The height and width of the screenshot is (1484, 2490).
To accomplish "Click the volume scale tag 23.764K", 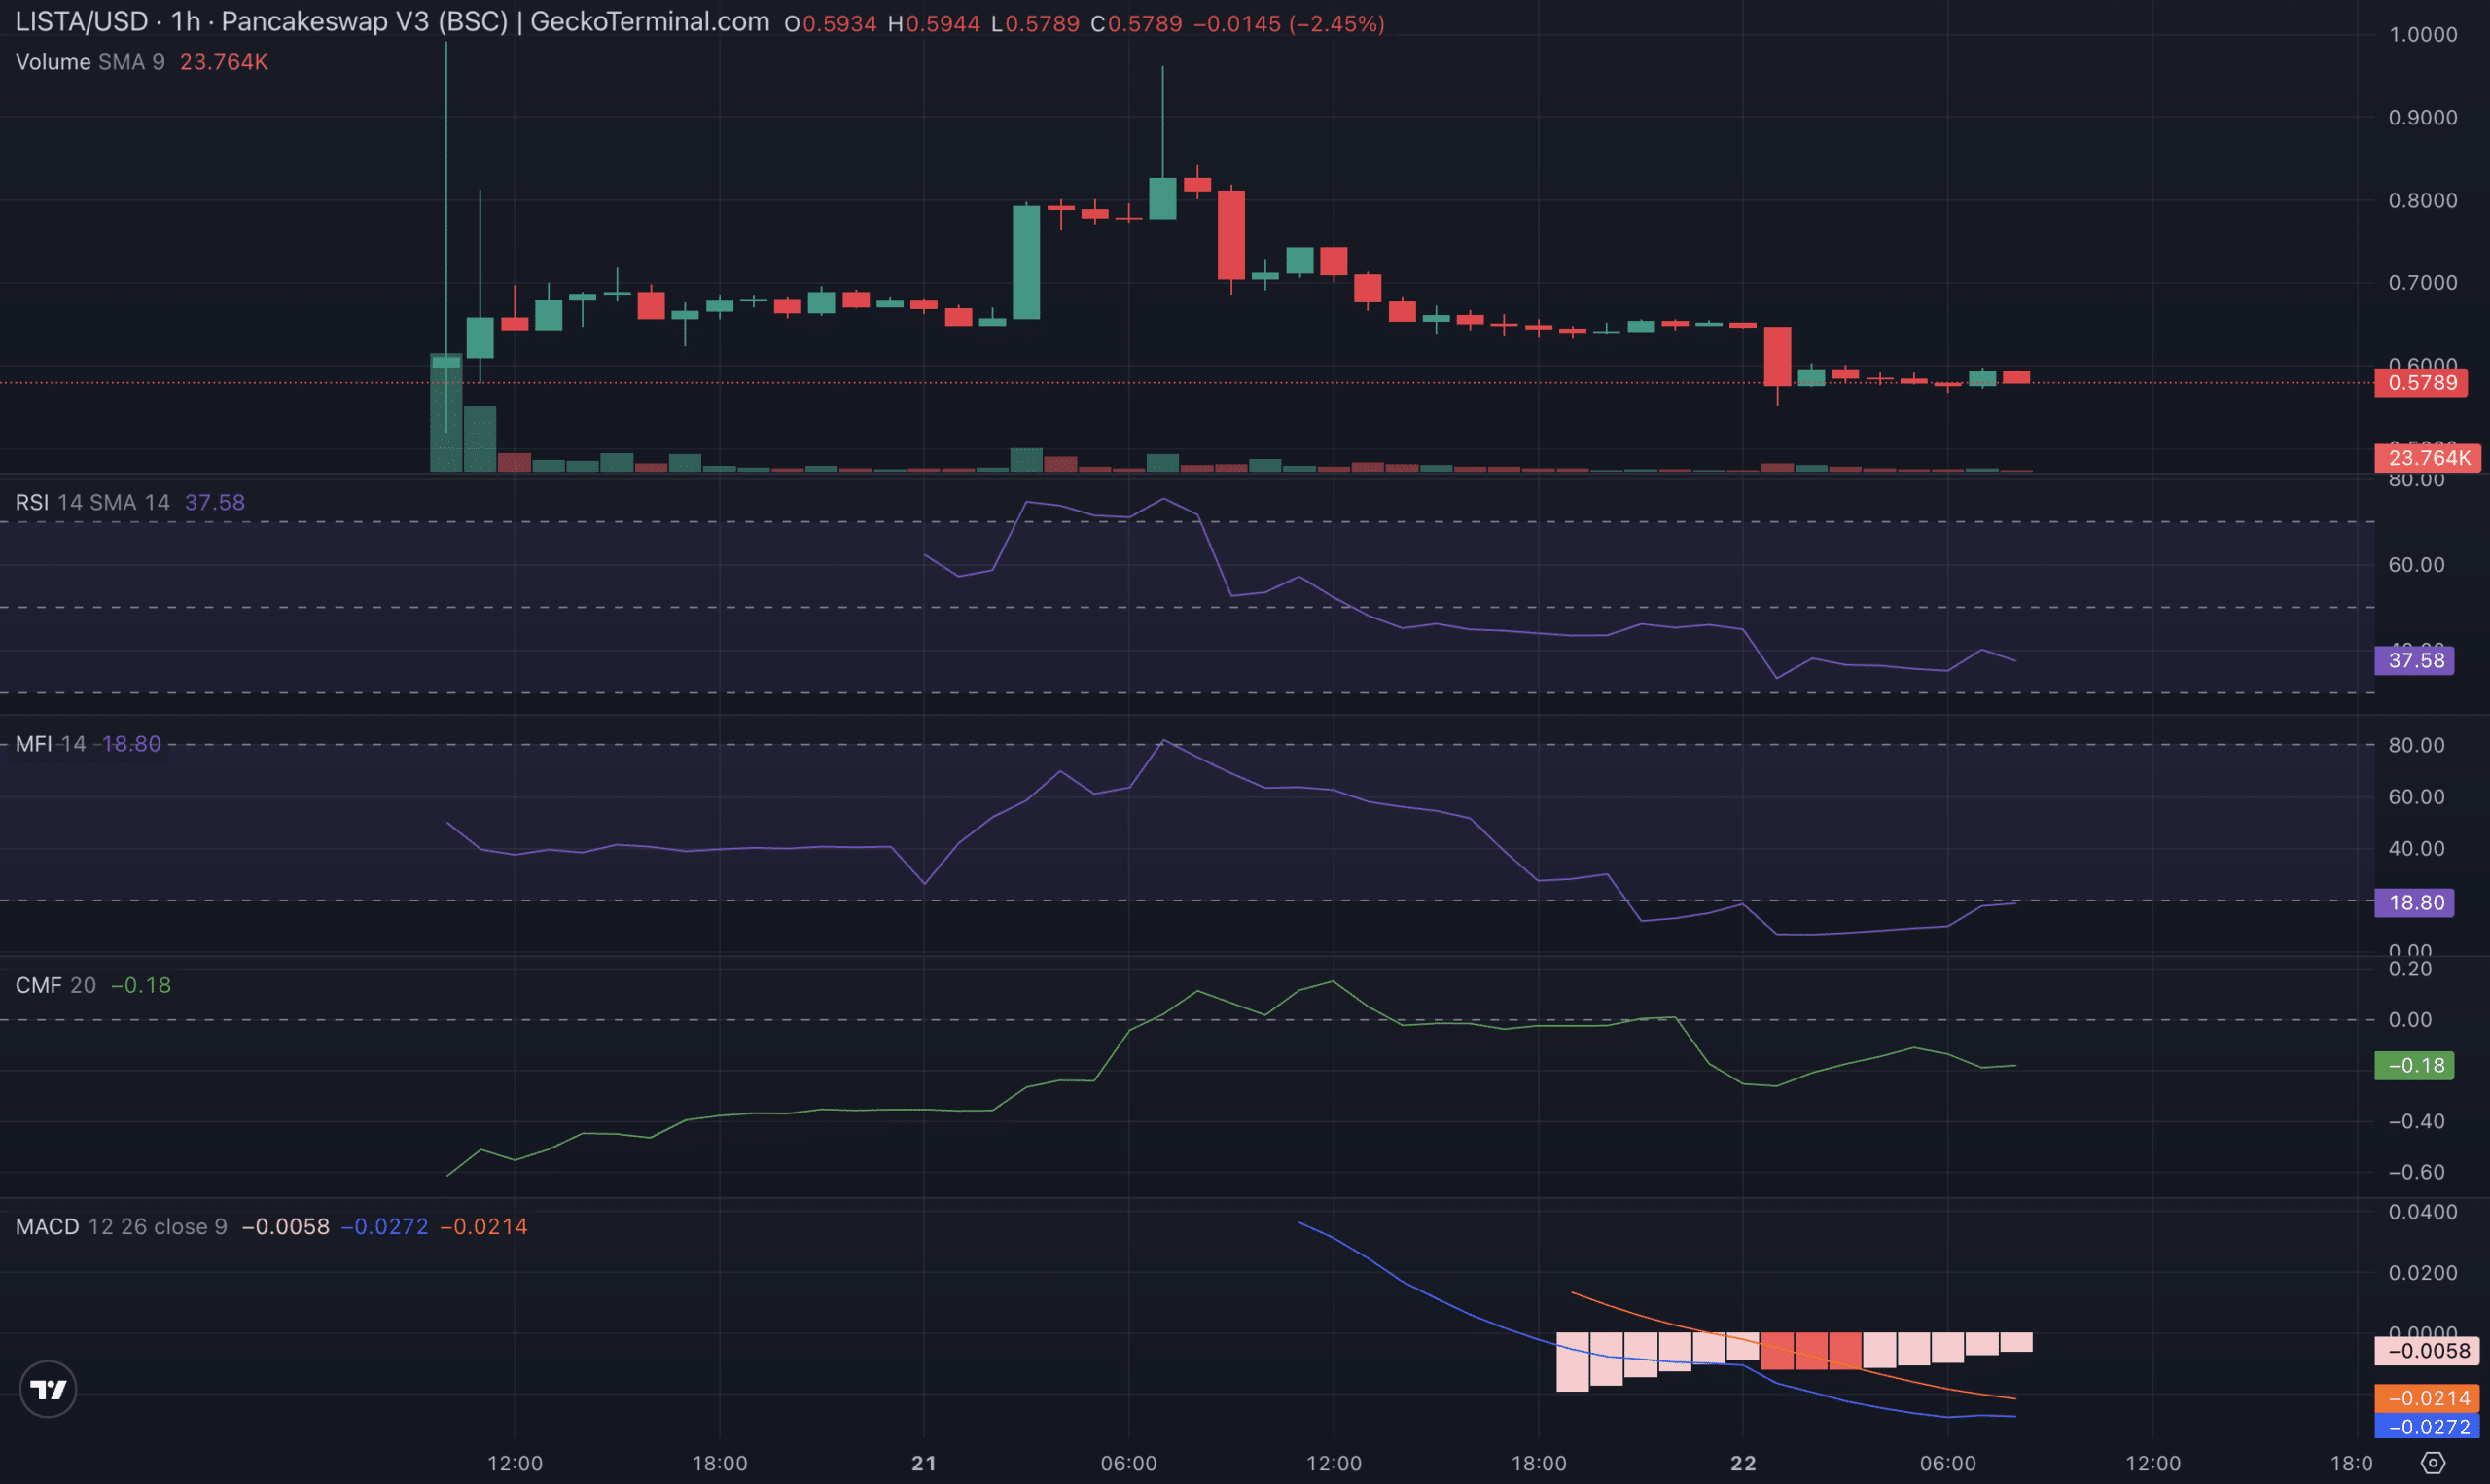I will click(2428, 458).
